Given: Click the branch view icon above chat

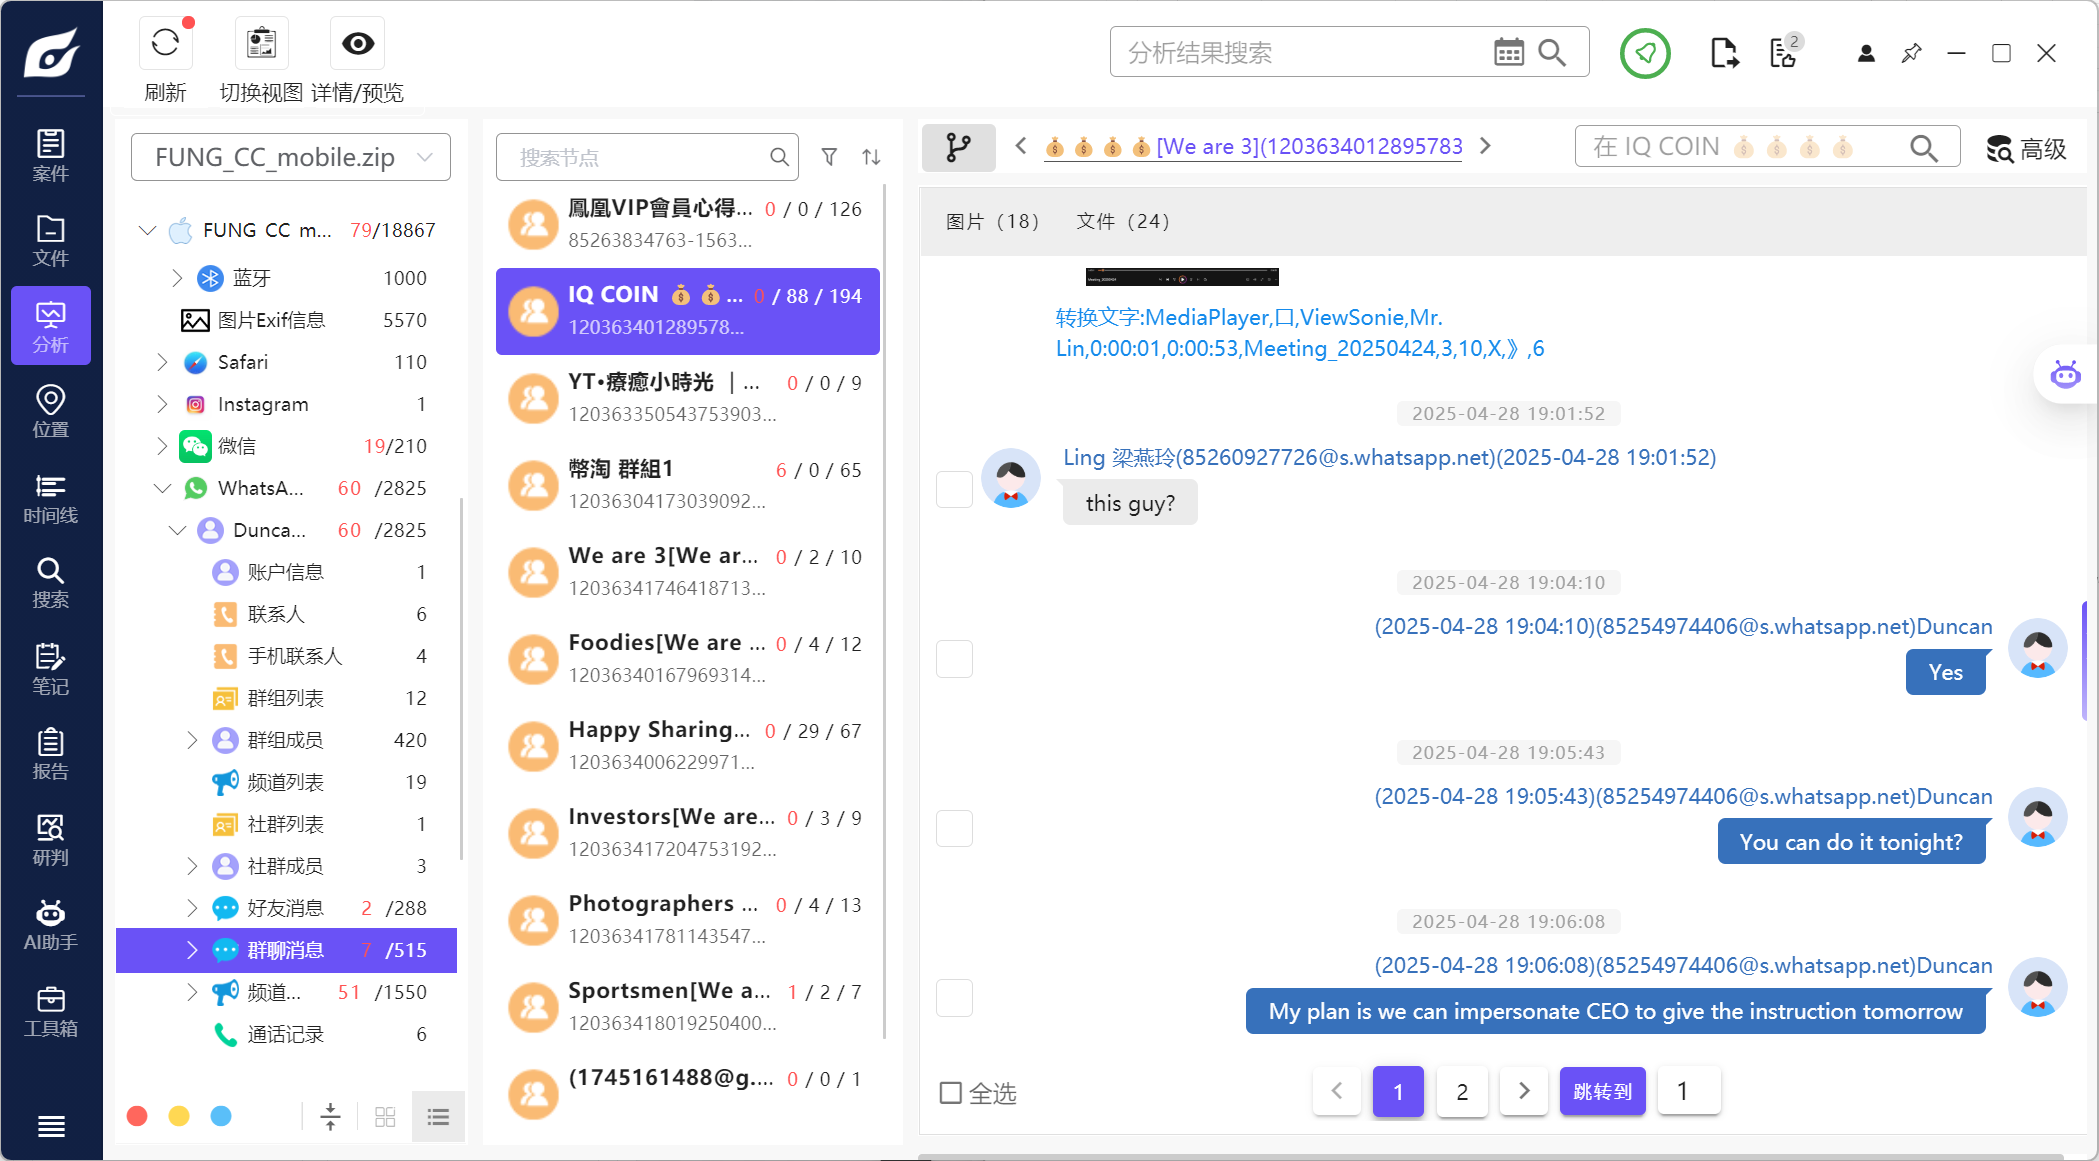Looking at the screenshot, I should (957, 148).
